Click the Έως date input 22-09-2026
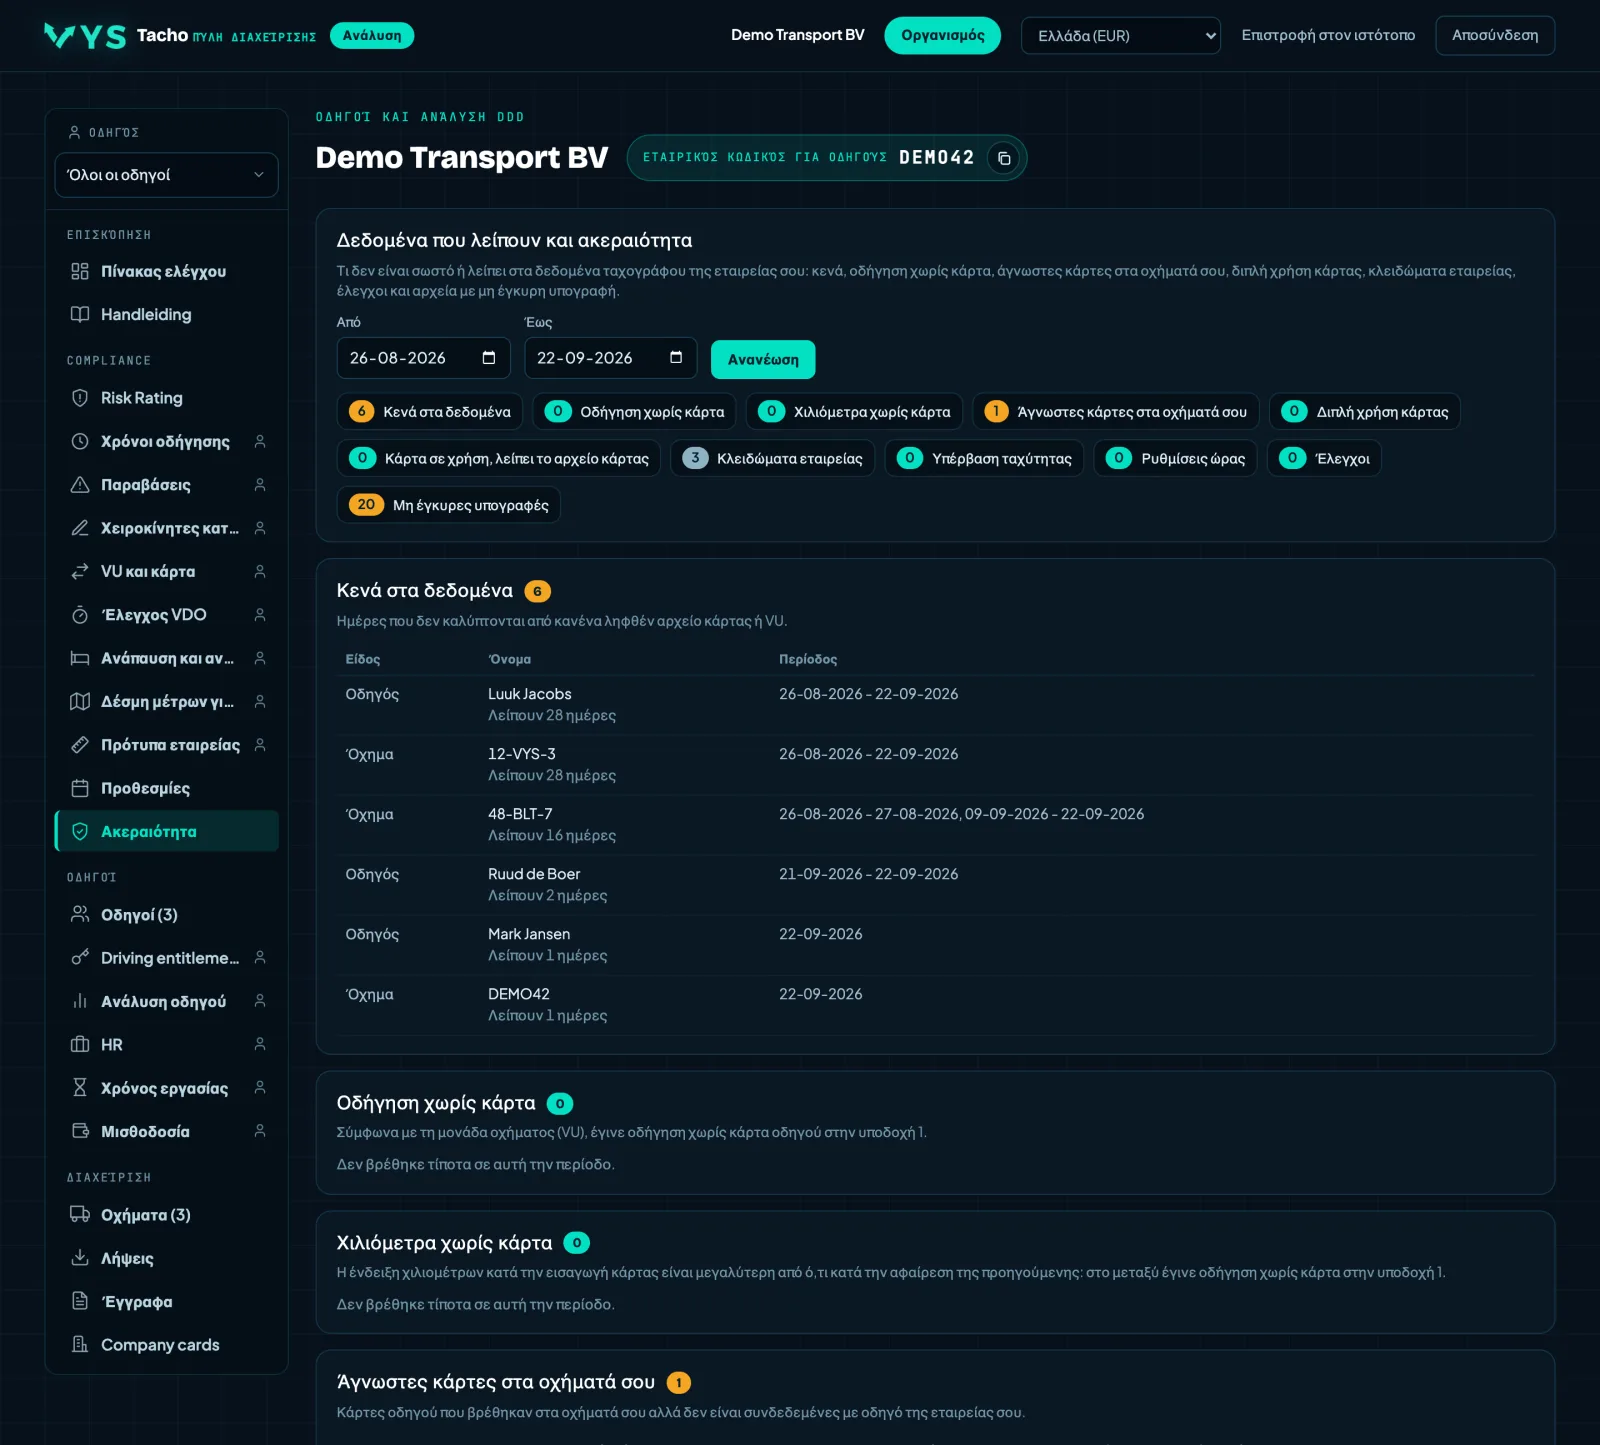This screenshot has height=1445, width=1600. (610, 358)
